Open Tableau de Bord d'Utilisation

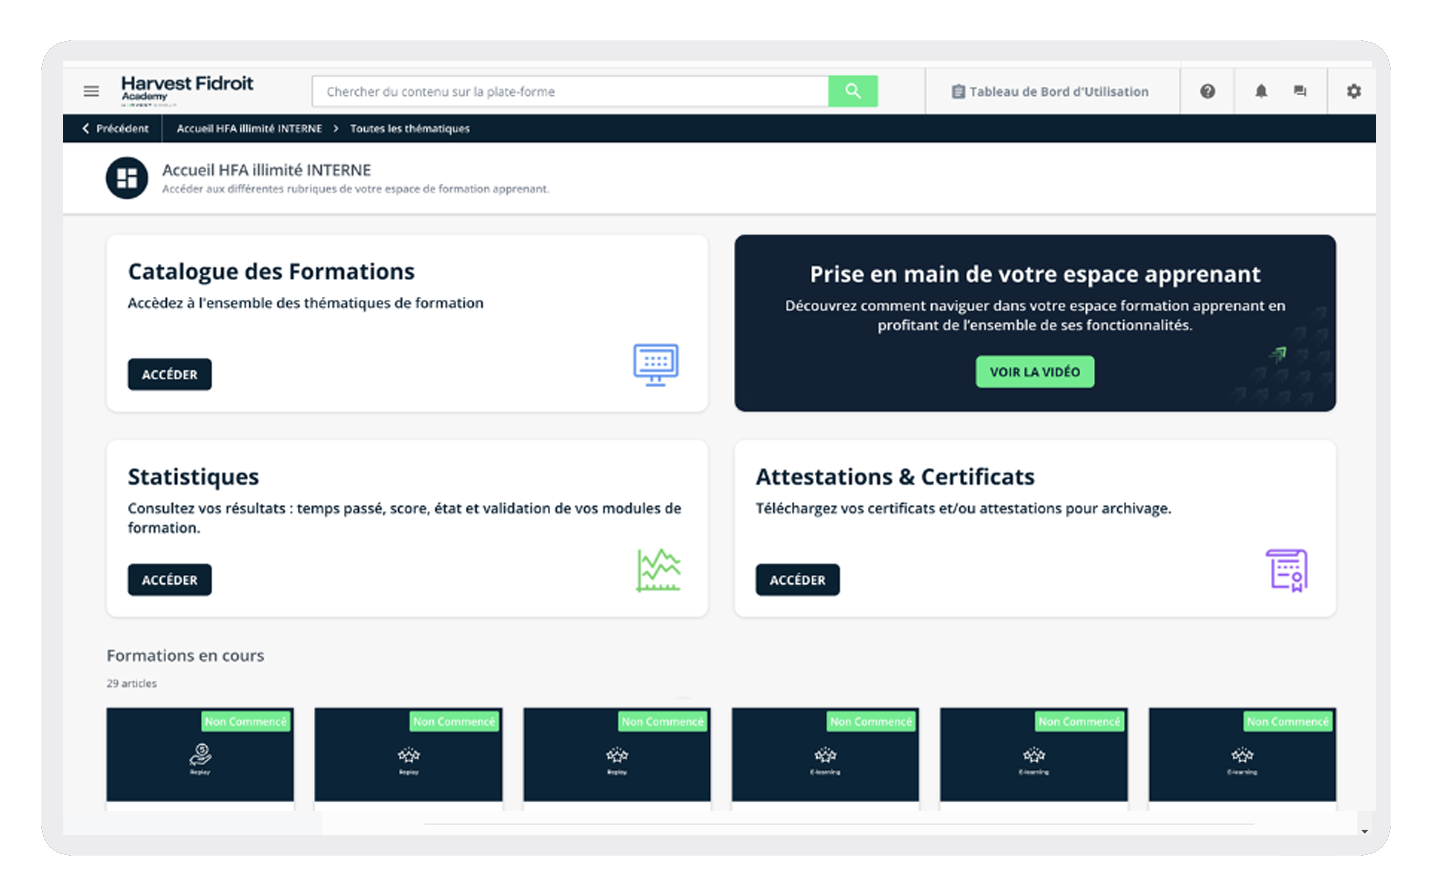click(1050, 91)
